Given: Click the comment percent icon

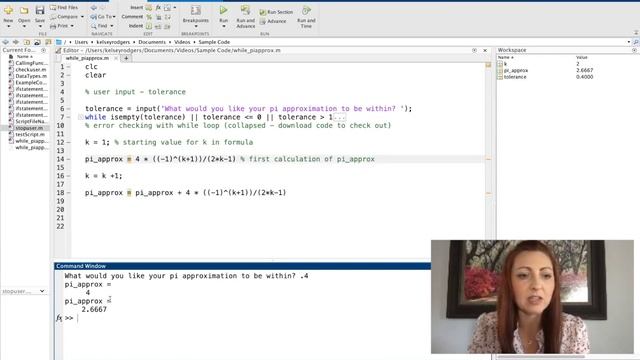Looking at the screenshot, I should 149,17.
